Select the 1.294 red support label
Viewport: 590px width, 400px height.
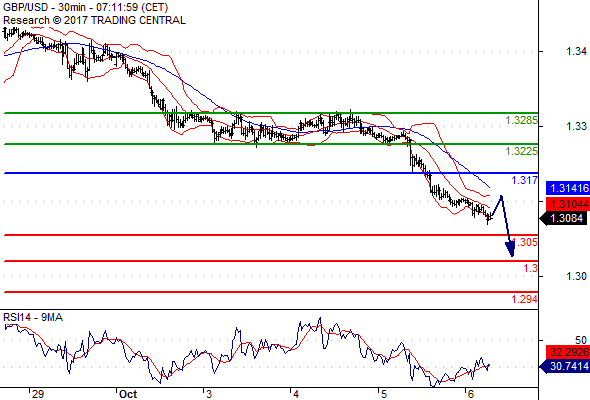tap(525, 299)
